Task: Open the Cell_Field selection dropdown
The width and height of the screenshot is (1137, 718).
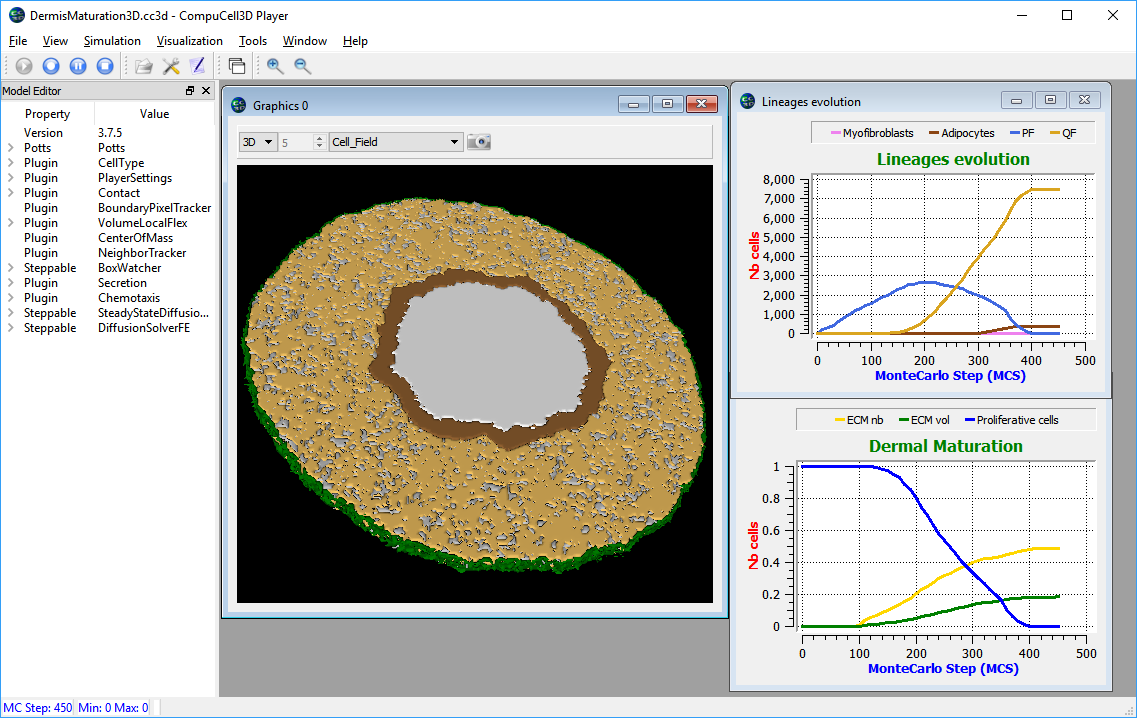Action: pyautogui.click(x=396, y=142)
